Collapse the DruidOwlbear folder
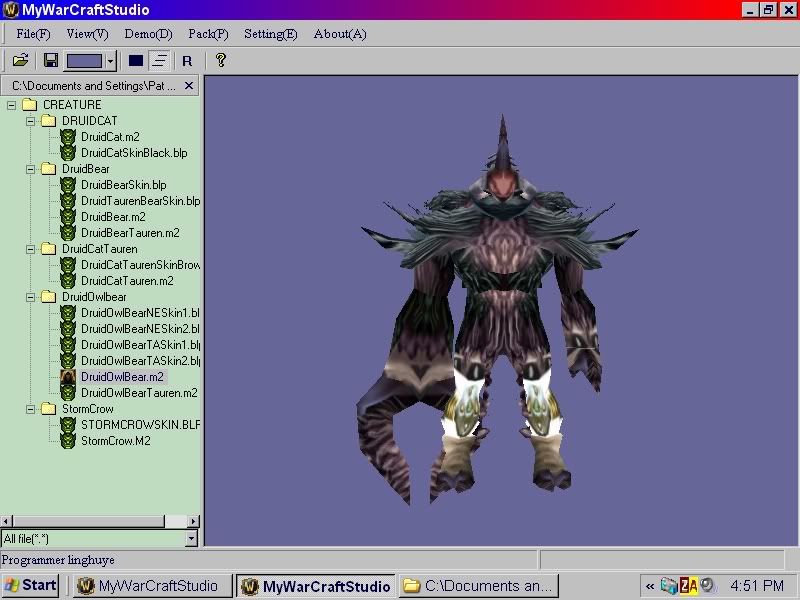This screenshot has width=800, height=600. point(31,297)
